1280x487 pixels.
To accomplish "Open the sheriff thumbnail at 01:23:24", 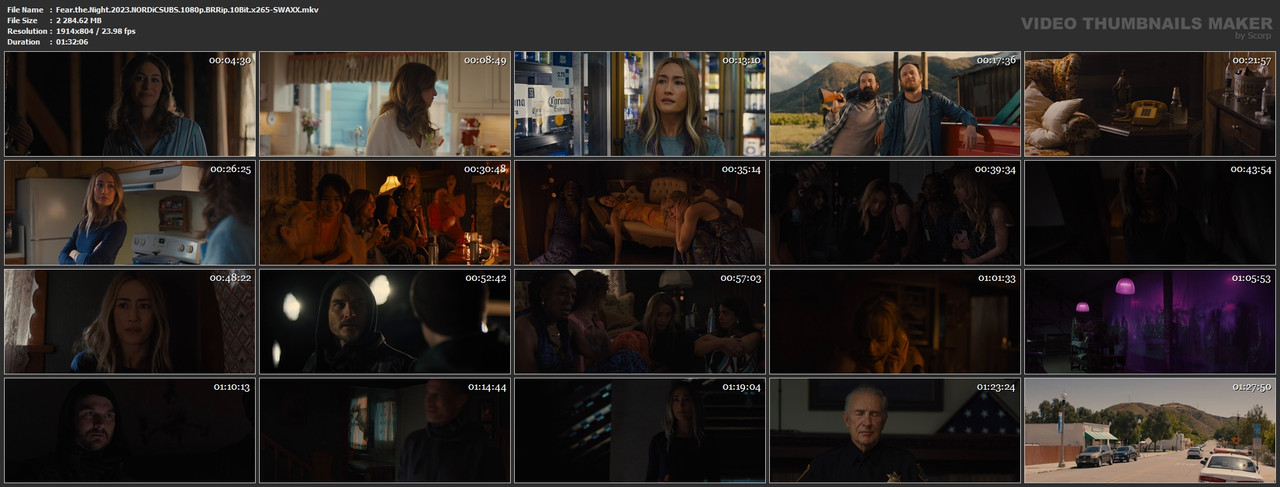I will [x=894, y=430].
